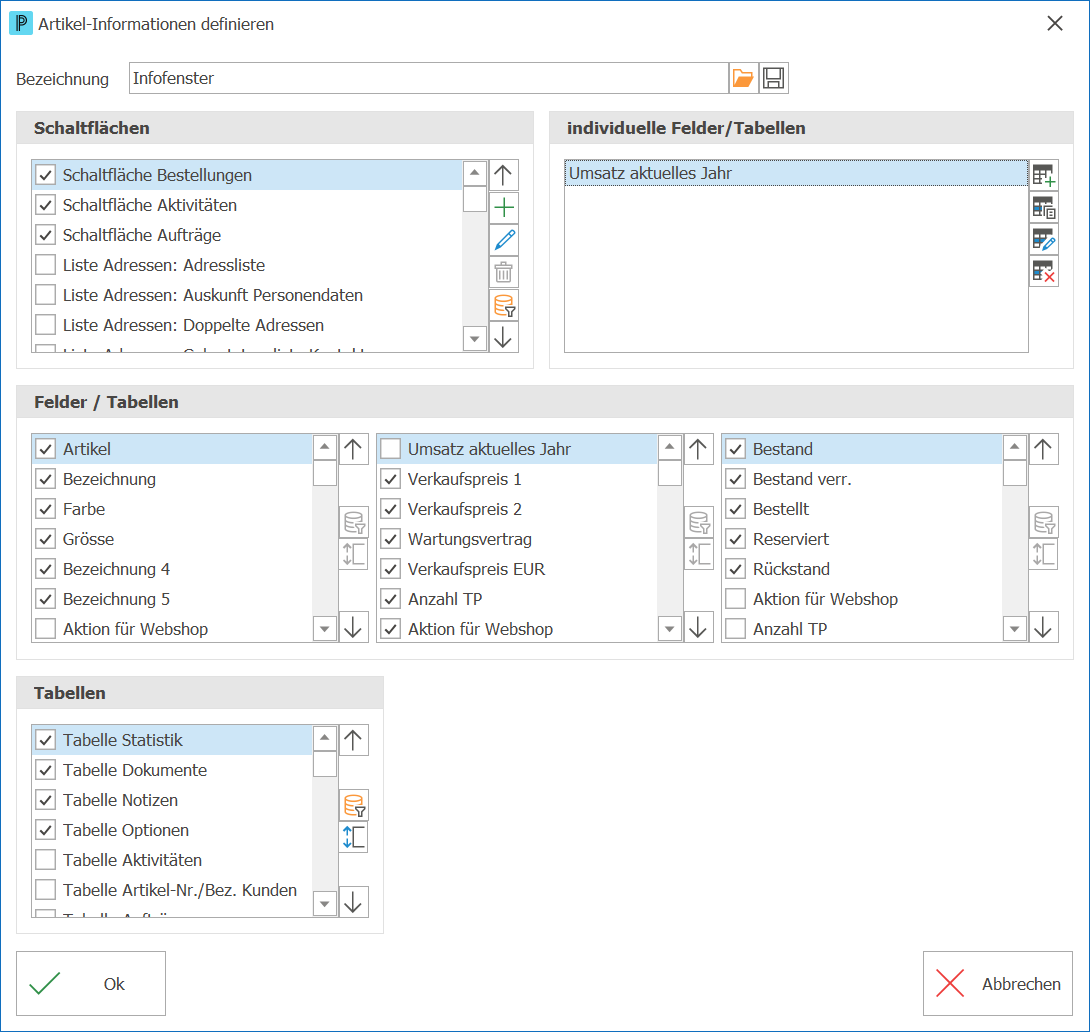This screenshot has height=1032, width=1090.
Task: Select the Verkaufspreis EUR row
Action: pyautogui.click(x=518, y=569)
